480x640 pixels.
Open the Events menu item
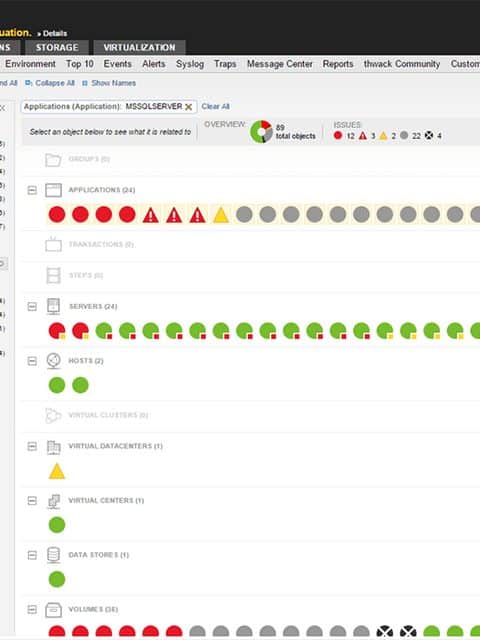click(118, 64)
